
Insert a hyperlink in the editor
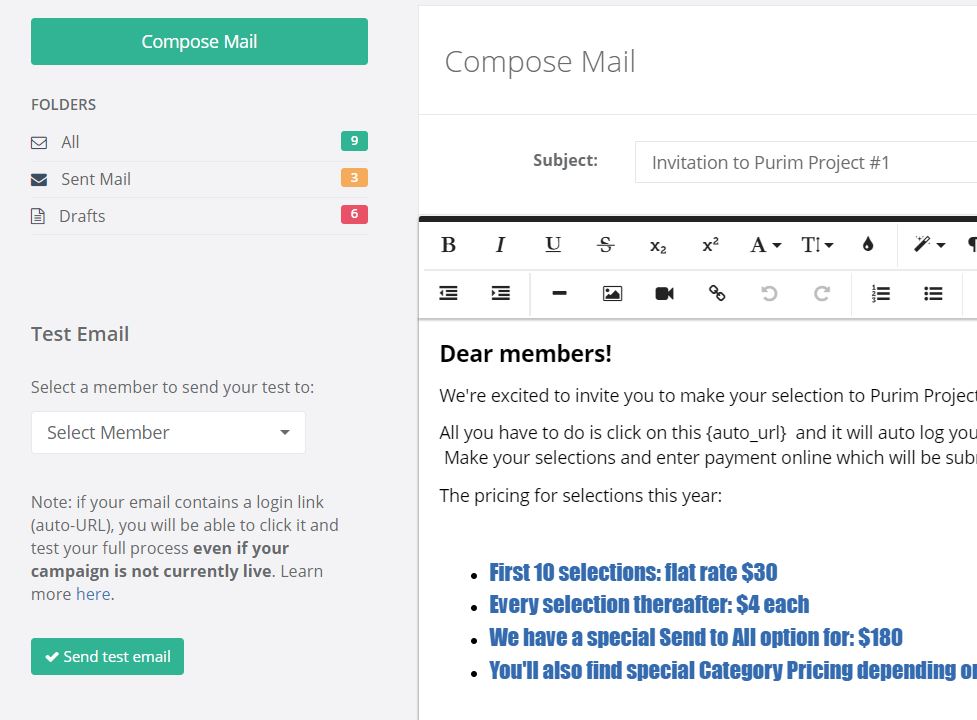[x=717, y=293]
